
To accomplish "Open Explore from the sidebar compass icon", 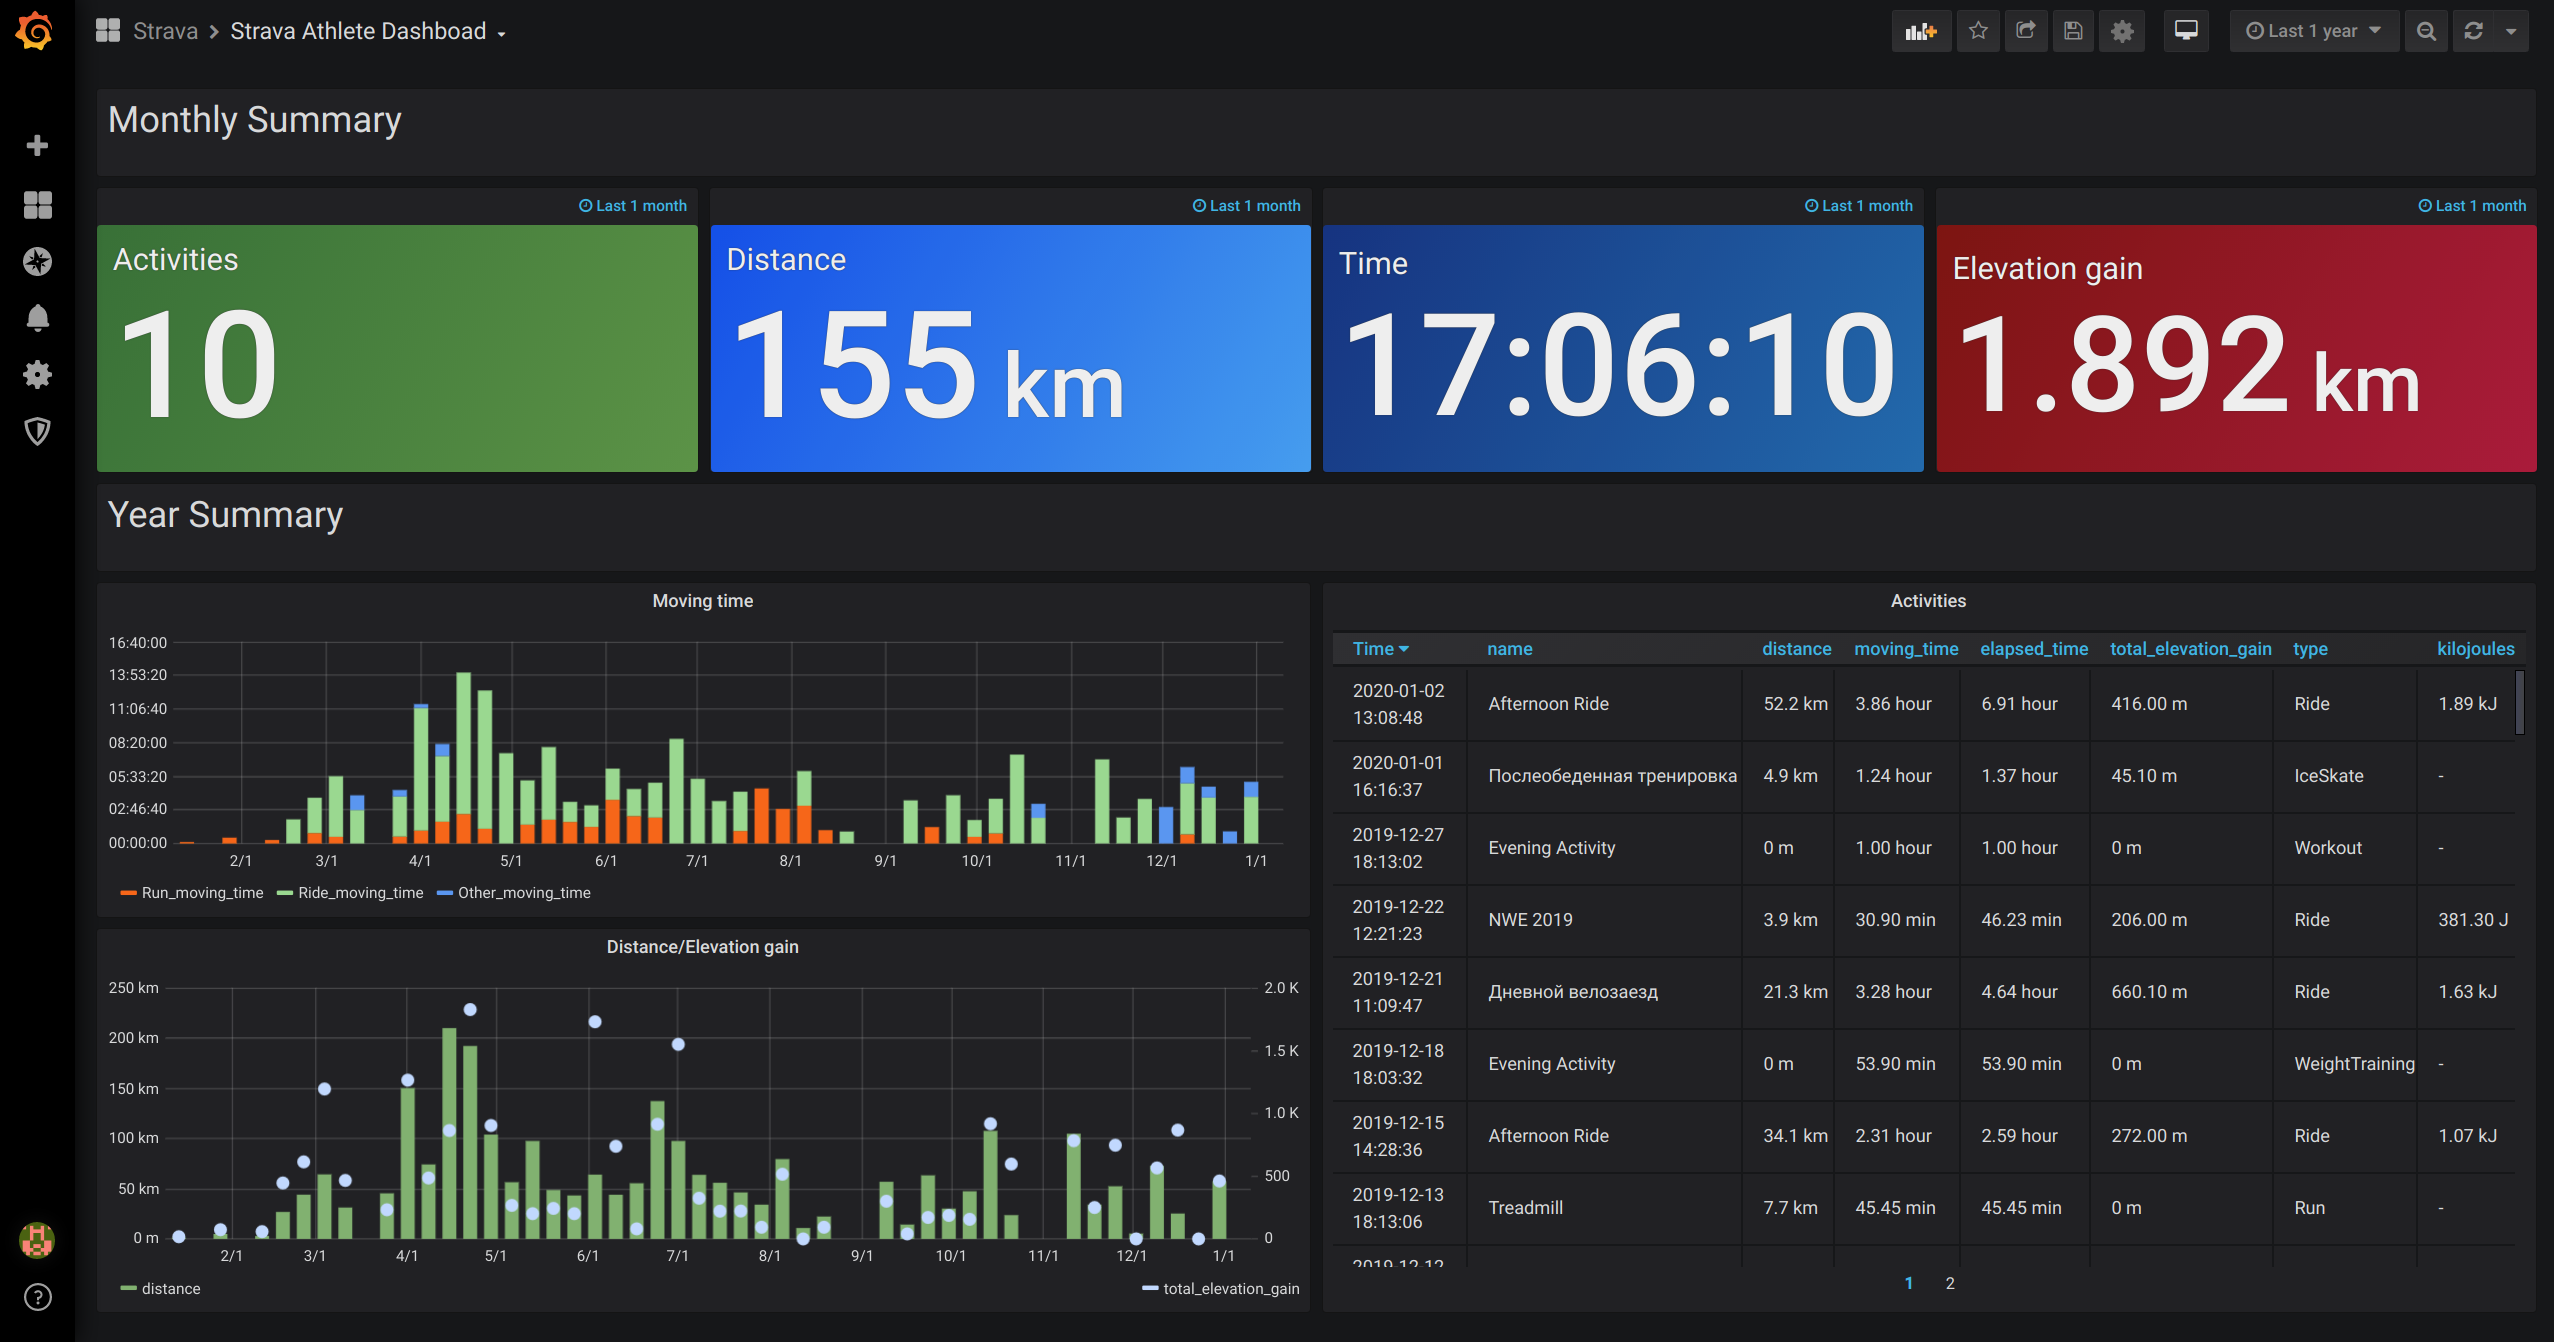I will (37, 261).
